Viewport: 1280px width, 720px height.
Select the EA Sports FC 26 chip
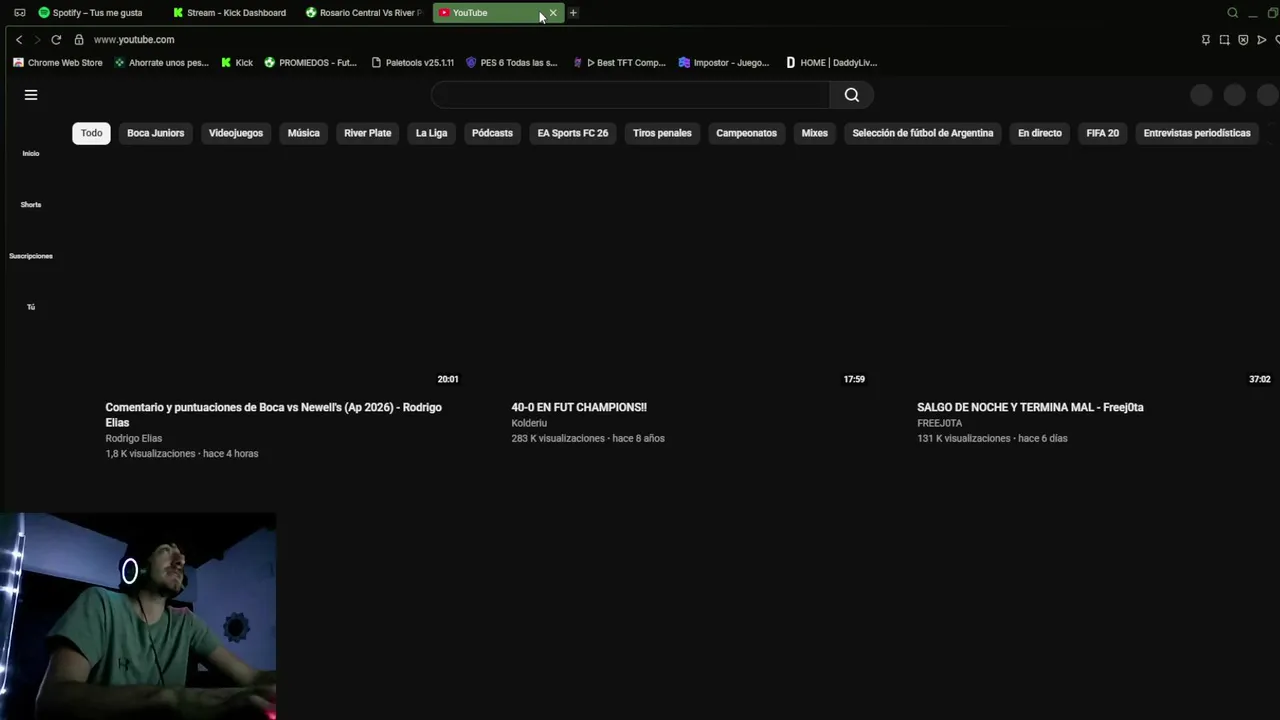pos(573,133)
